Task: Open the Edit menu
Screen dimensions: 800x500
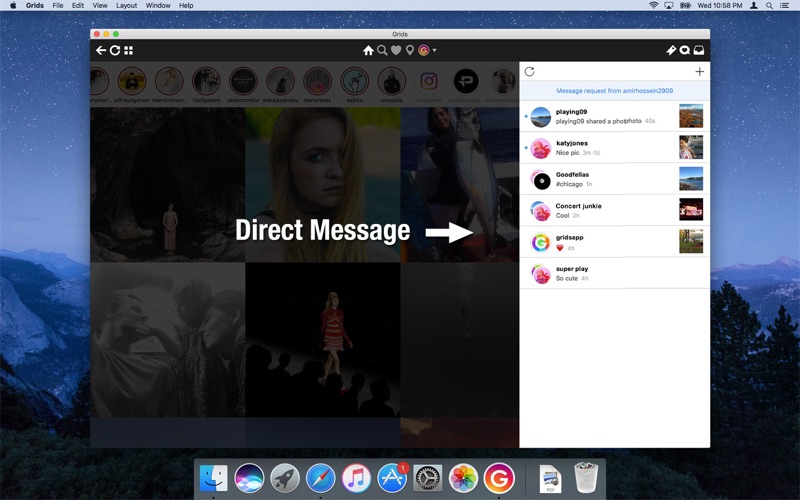Action: tap(78, 6)
